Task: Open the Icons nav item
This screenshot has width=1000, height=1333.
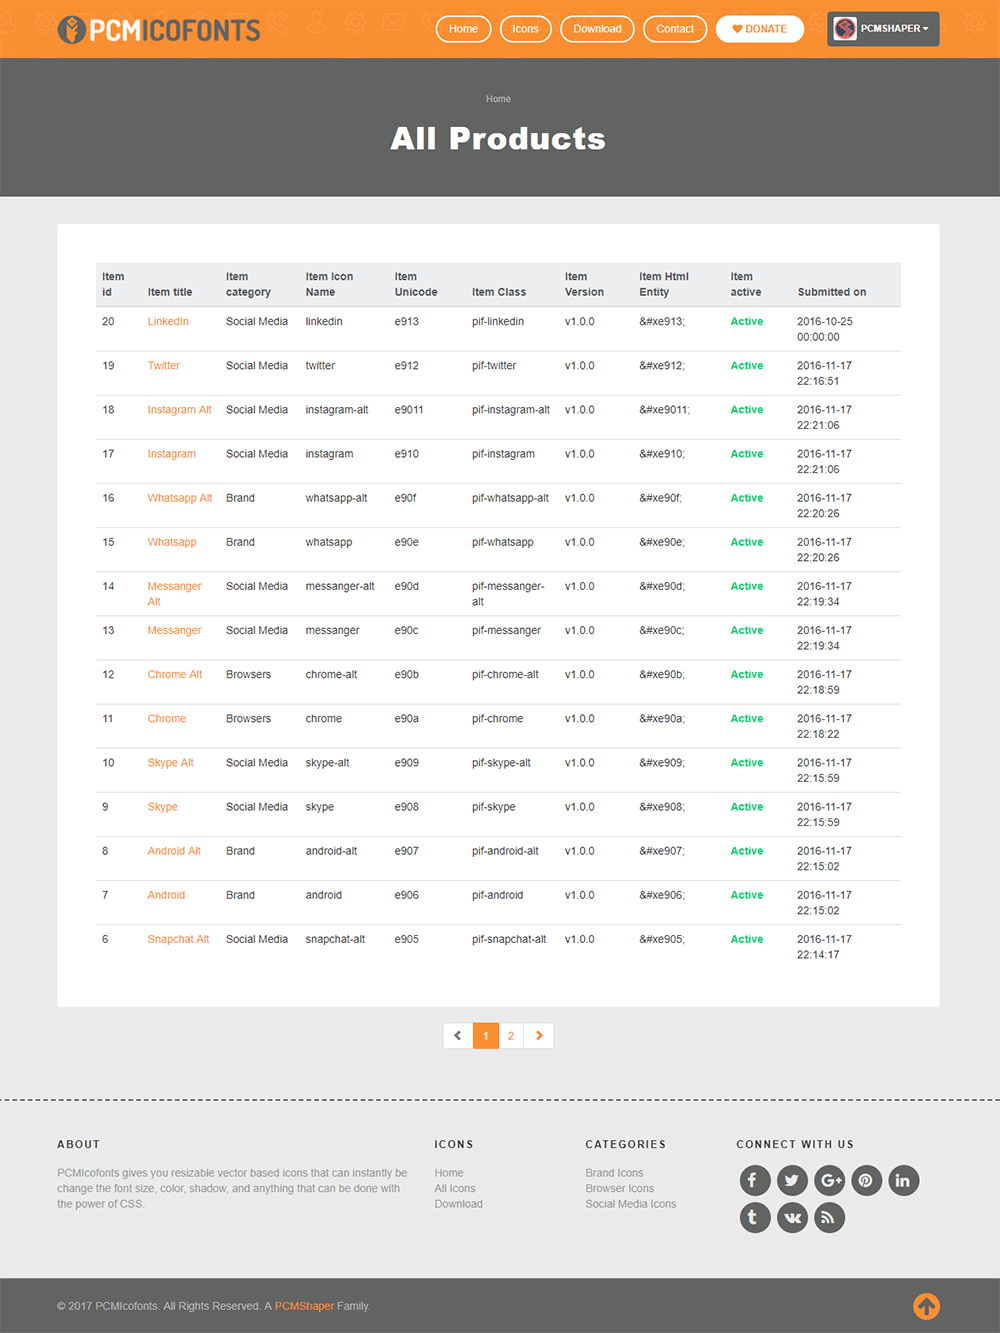Action: coord(525,29)
